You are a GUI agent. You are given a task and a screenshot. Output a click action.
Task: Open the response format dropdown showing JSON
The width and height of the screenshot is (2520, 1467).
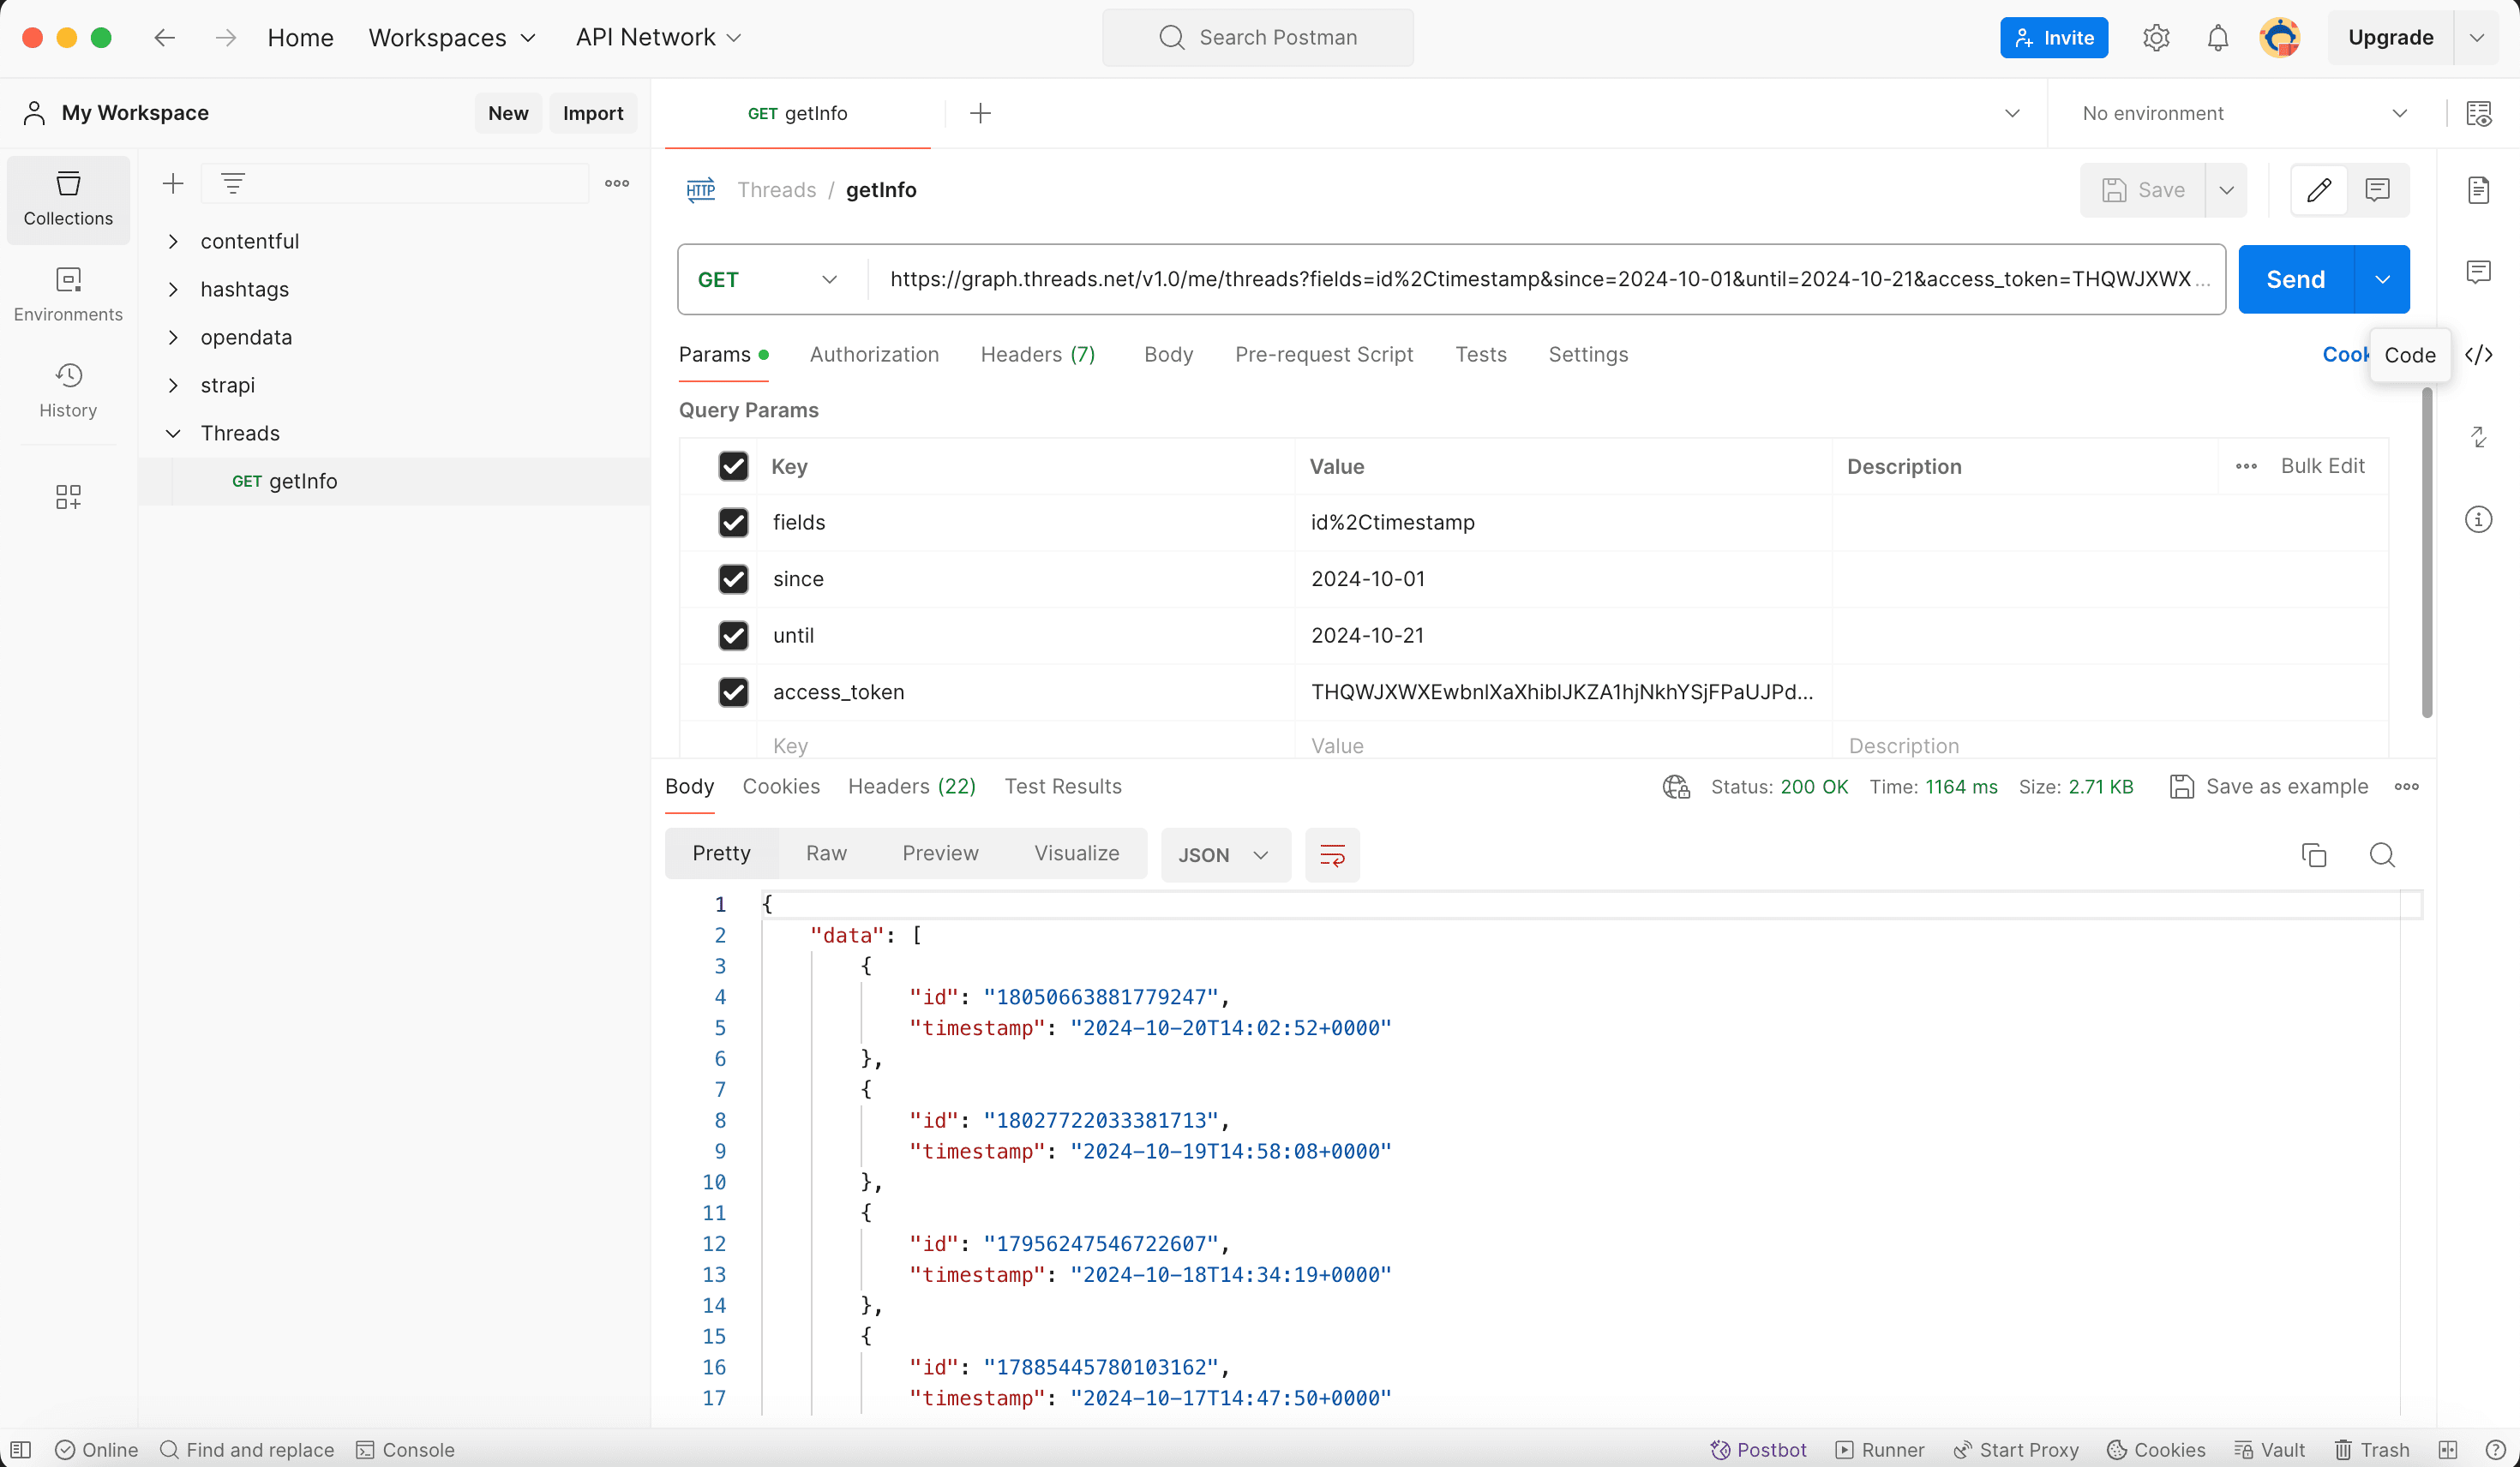(1224, 855)
